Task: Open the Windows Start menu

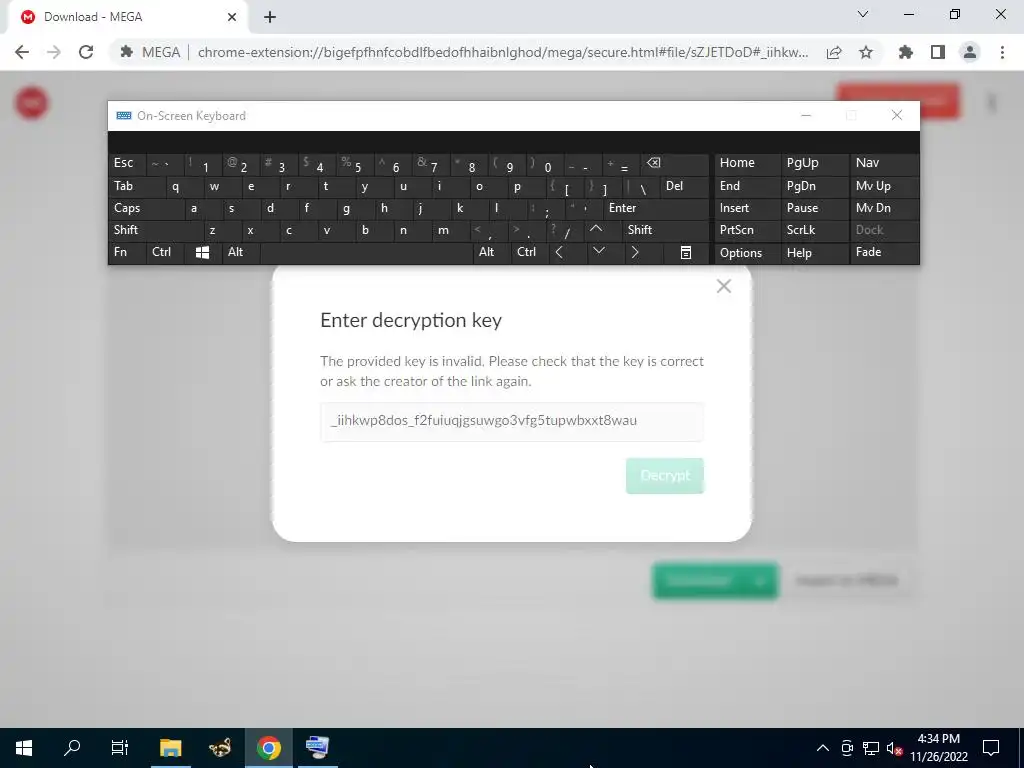Action: tap(24, 748)
